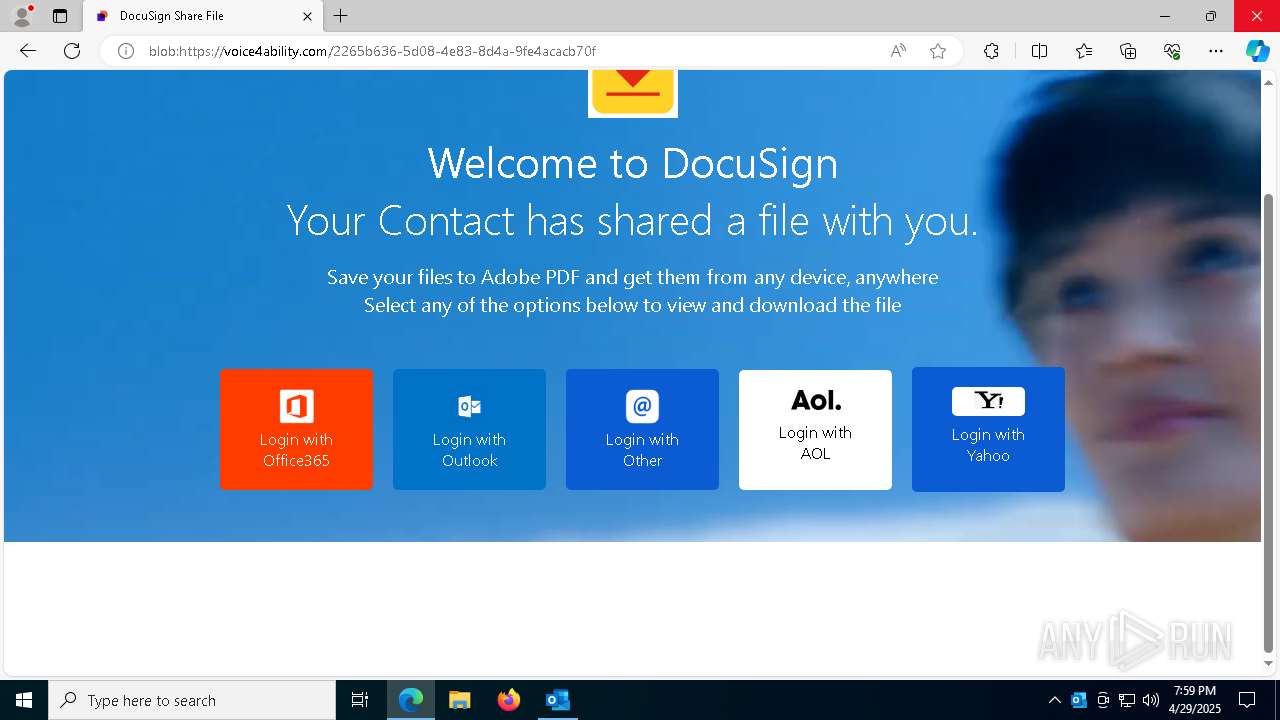Image resolution: width=1280 pixels, height=720 pixels.
Task: View site information icon in address bar
Action: [126, 51]
